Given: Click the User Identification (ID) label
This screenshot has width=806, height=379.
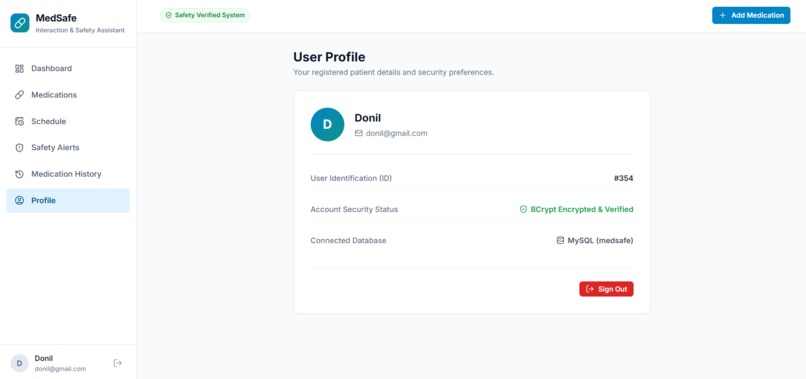Looking at the screenshot, I should click(x=351, y=178).
